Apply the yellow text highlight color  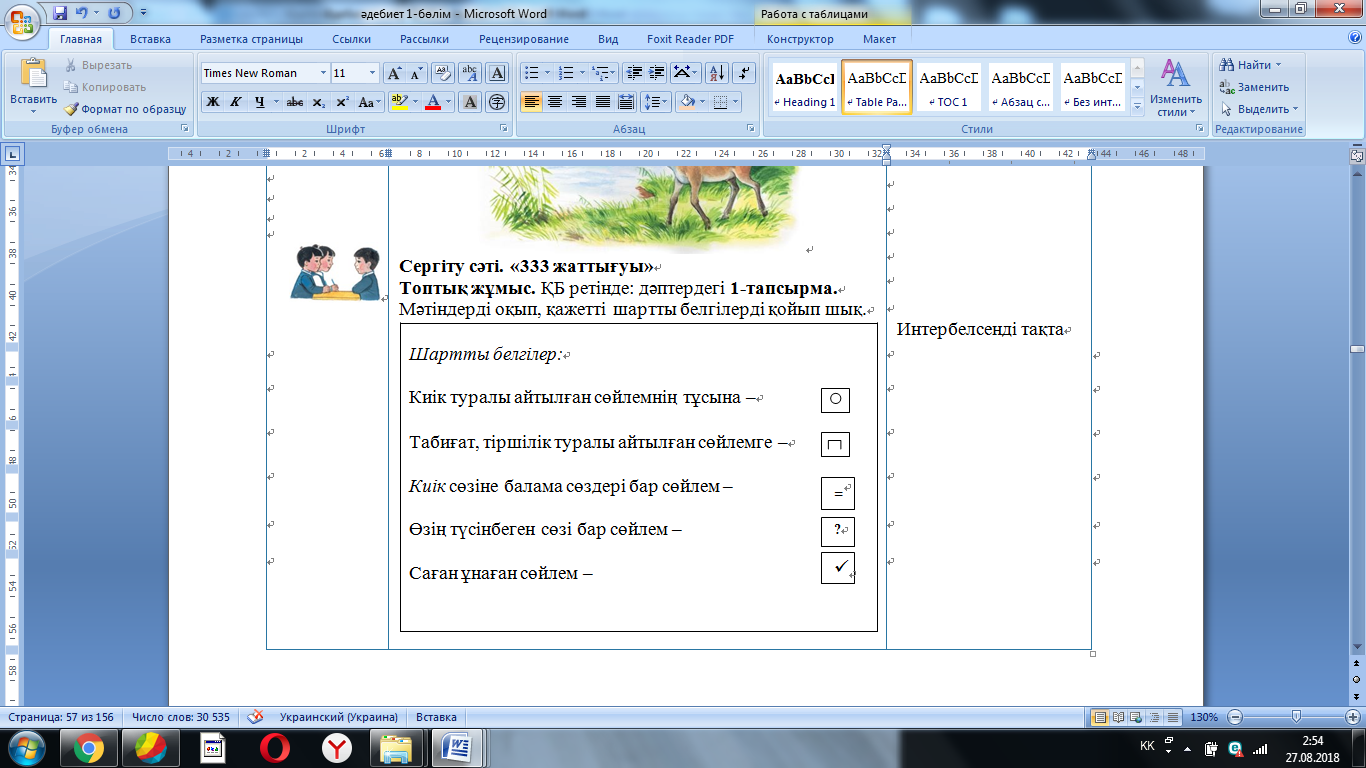pos(398,102)
